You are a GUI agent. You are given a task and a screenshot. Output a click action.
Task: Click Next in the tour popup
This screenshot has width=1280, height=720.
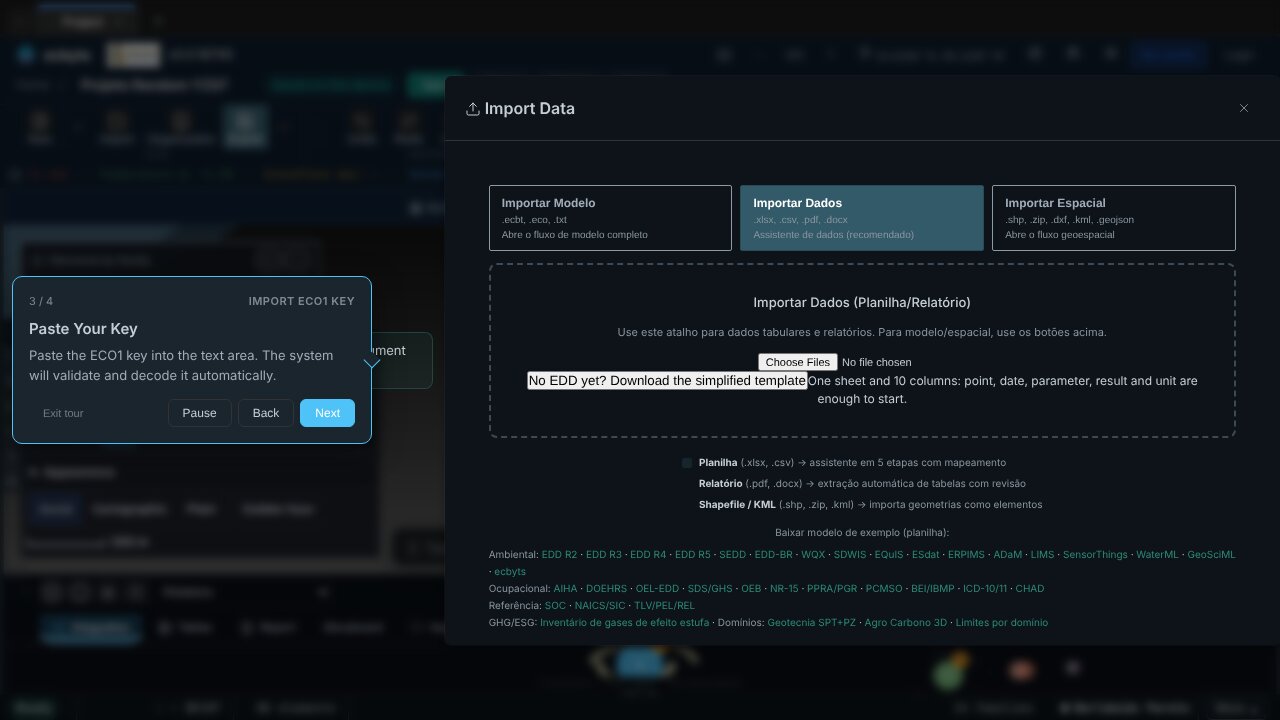327,413
